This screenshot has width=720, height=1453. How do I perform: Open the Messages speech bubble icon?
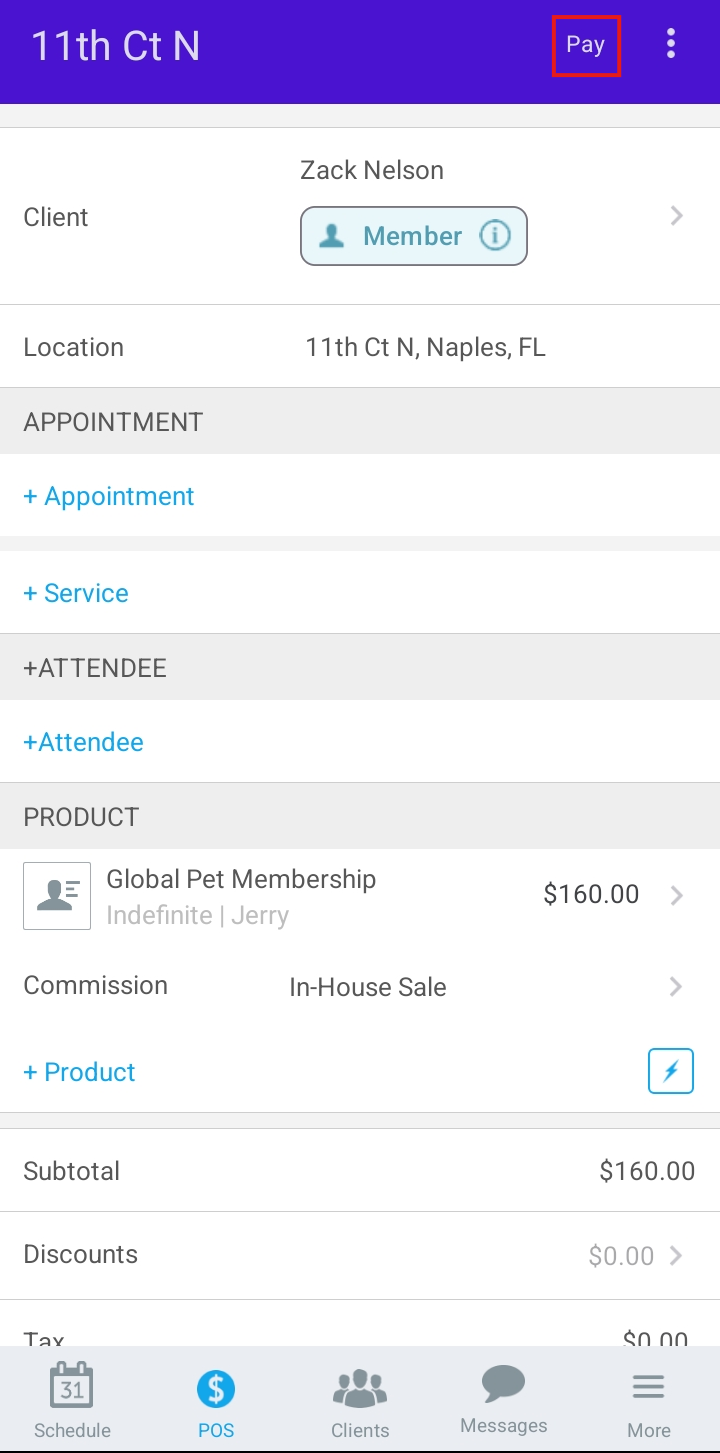click(x=504, y=1385)
